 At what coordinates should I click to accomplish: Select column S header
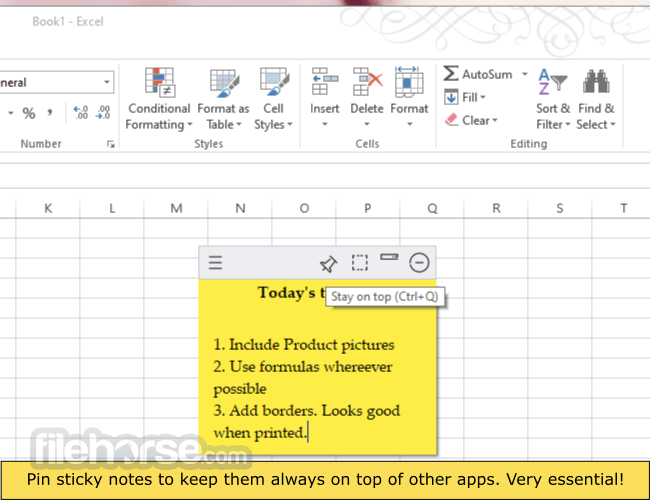point(560,208)
